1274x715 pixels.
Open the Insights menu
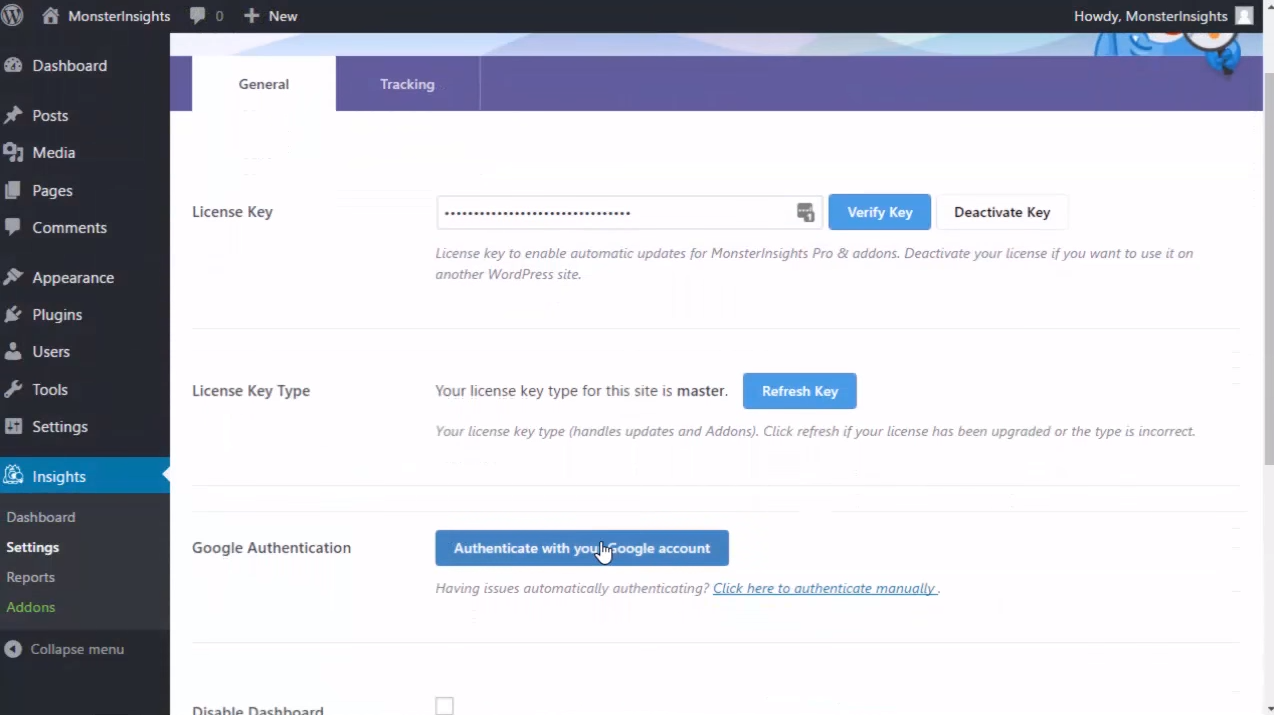click(85, 476)
